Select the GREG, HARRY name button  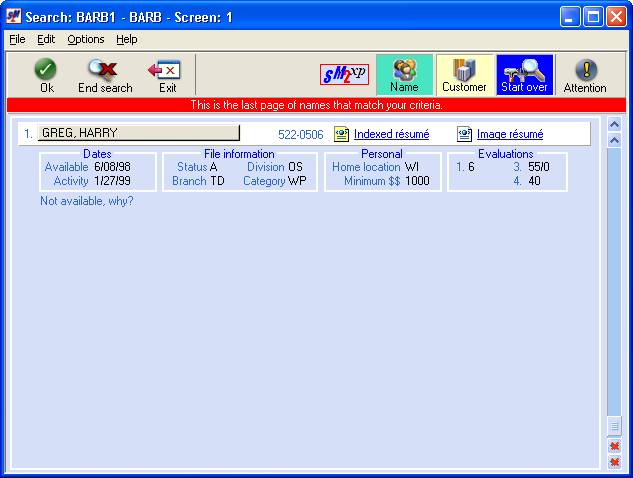click(x=138, y=133)
